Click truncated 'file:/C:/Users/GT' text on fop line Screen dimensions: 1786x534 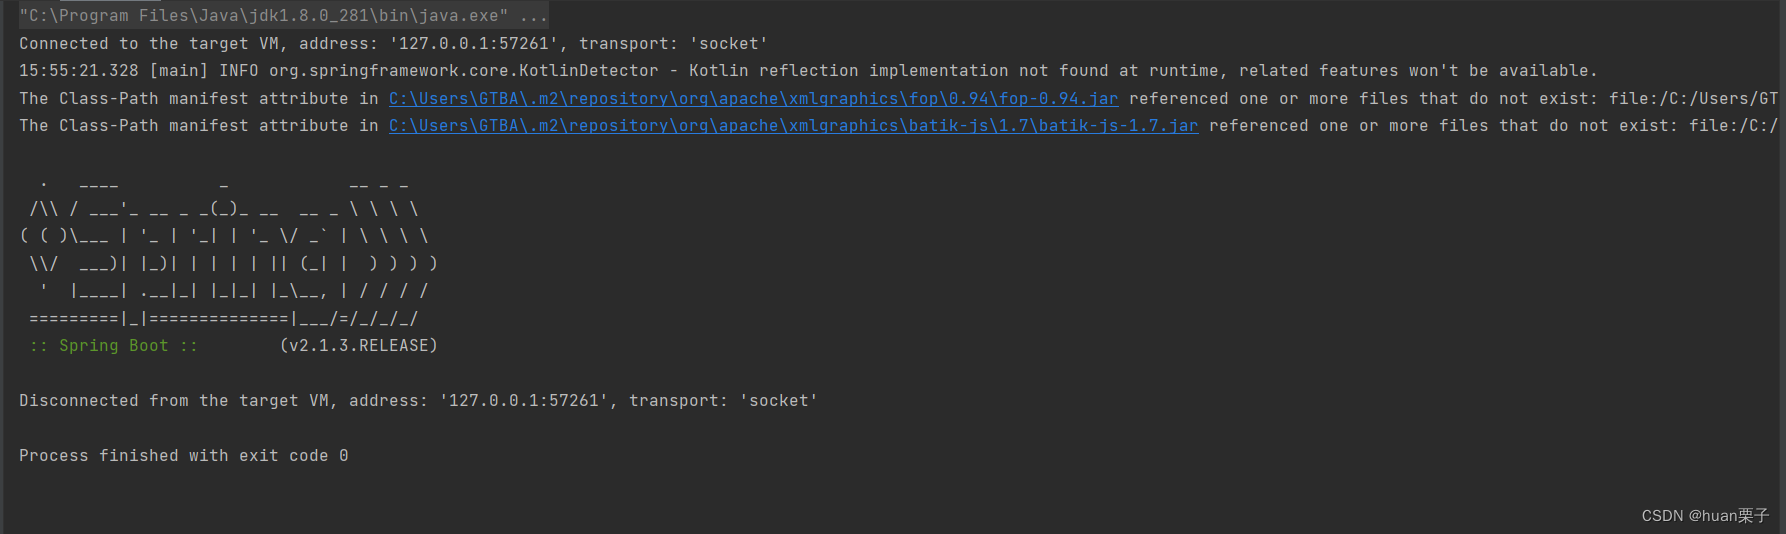[1694, 98]
